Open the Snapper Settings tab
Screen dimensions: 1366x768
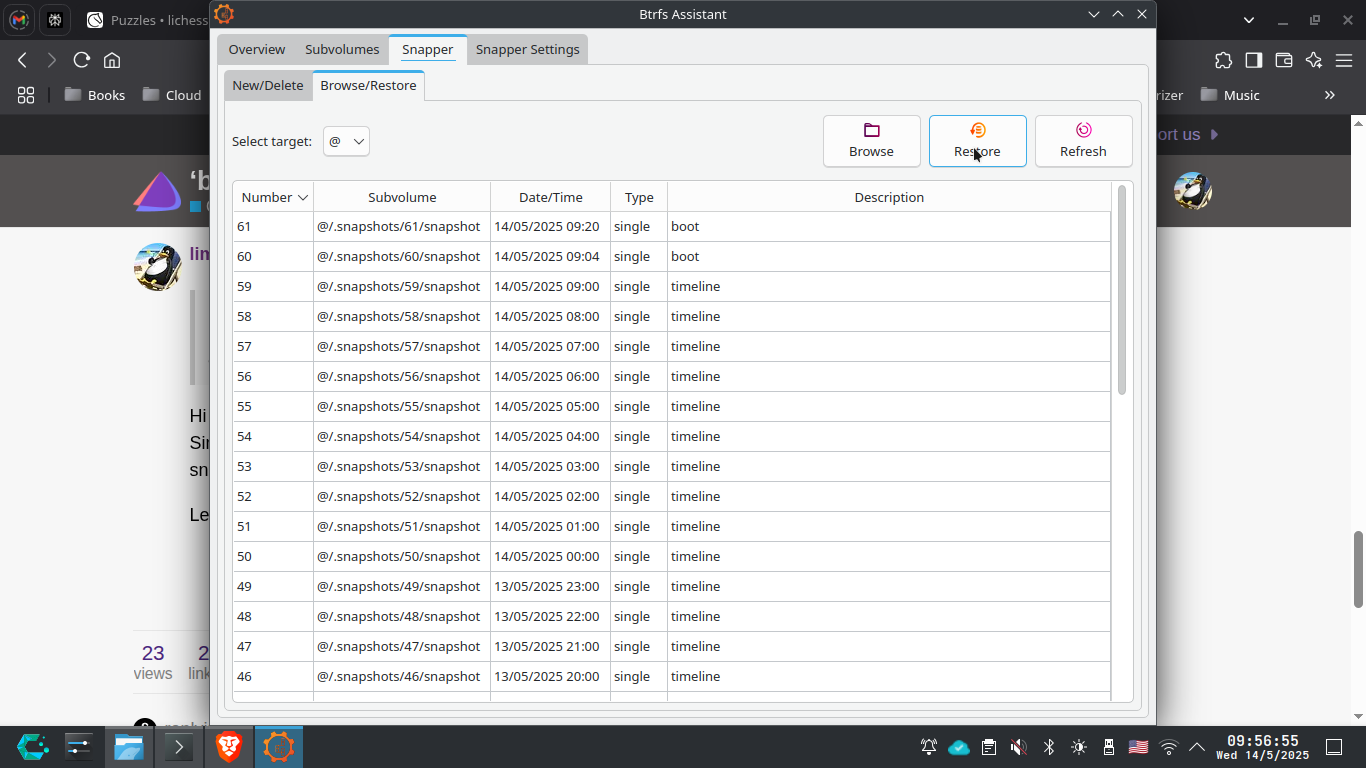(527, 49)
